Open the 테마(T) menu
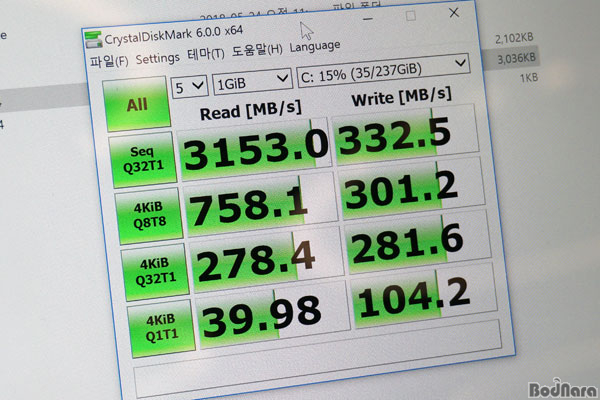 click(205, 55)
